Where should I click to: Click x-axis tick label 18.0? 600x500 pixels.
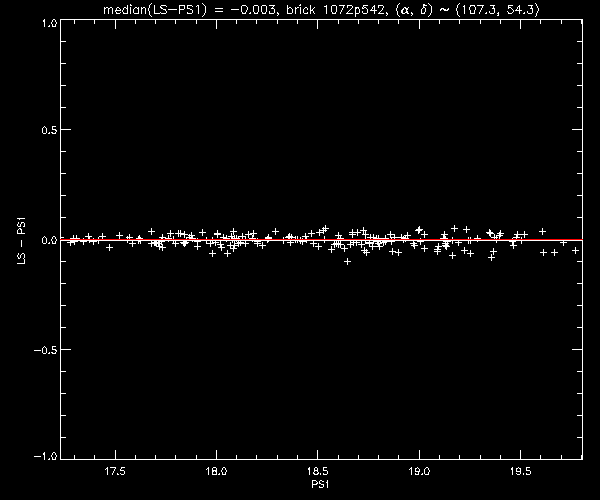pos(217,471)
